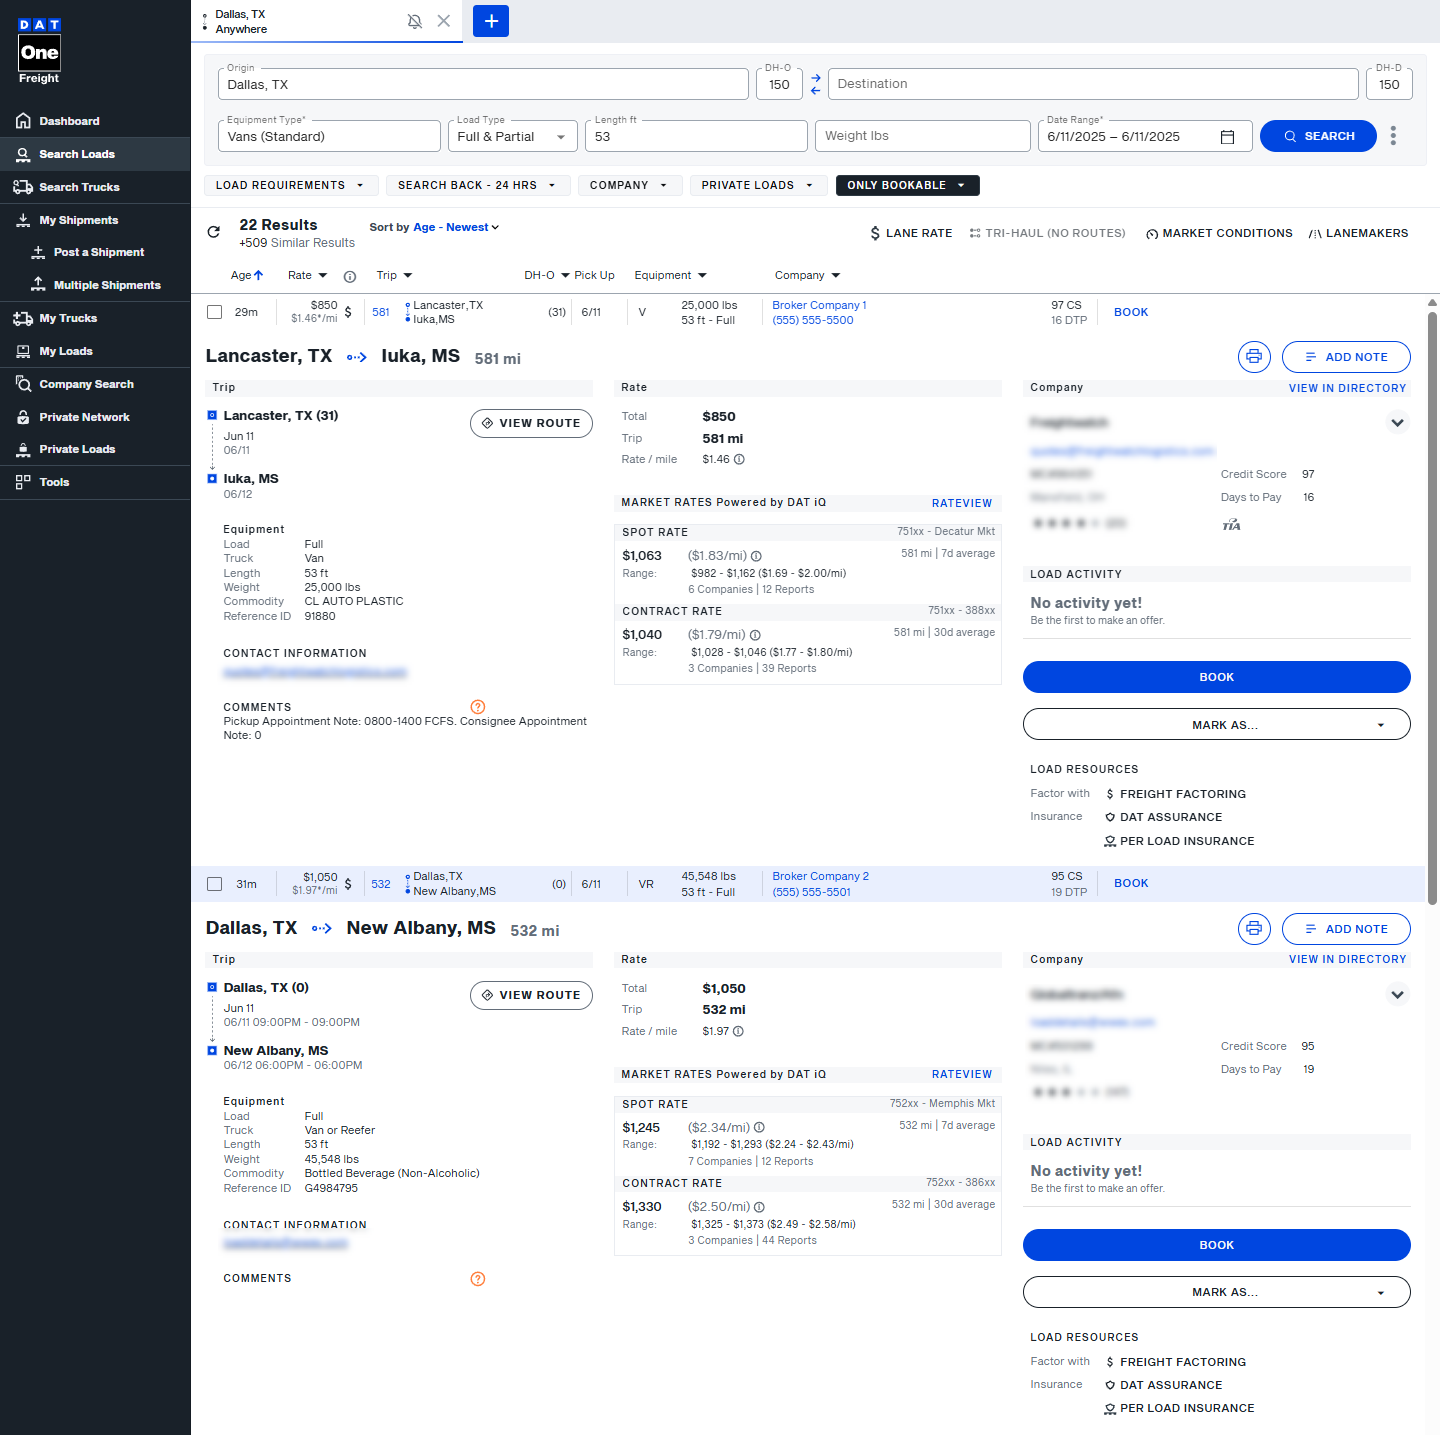Click the refresh results icon
This screenshot has height=1435, width=1440.
point(213,232)
